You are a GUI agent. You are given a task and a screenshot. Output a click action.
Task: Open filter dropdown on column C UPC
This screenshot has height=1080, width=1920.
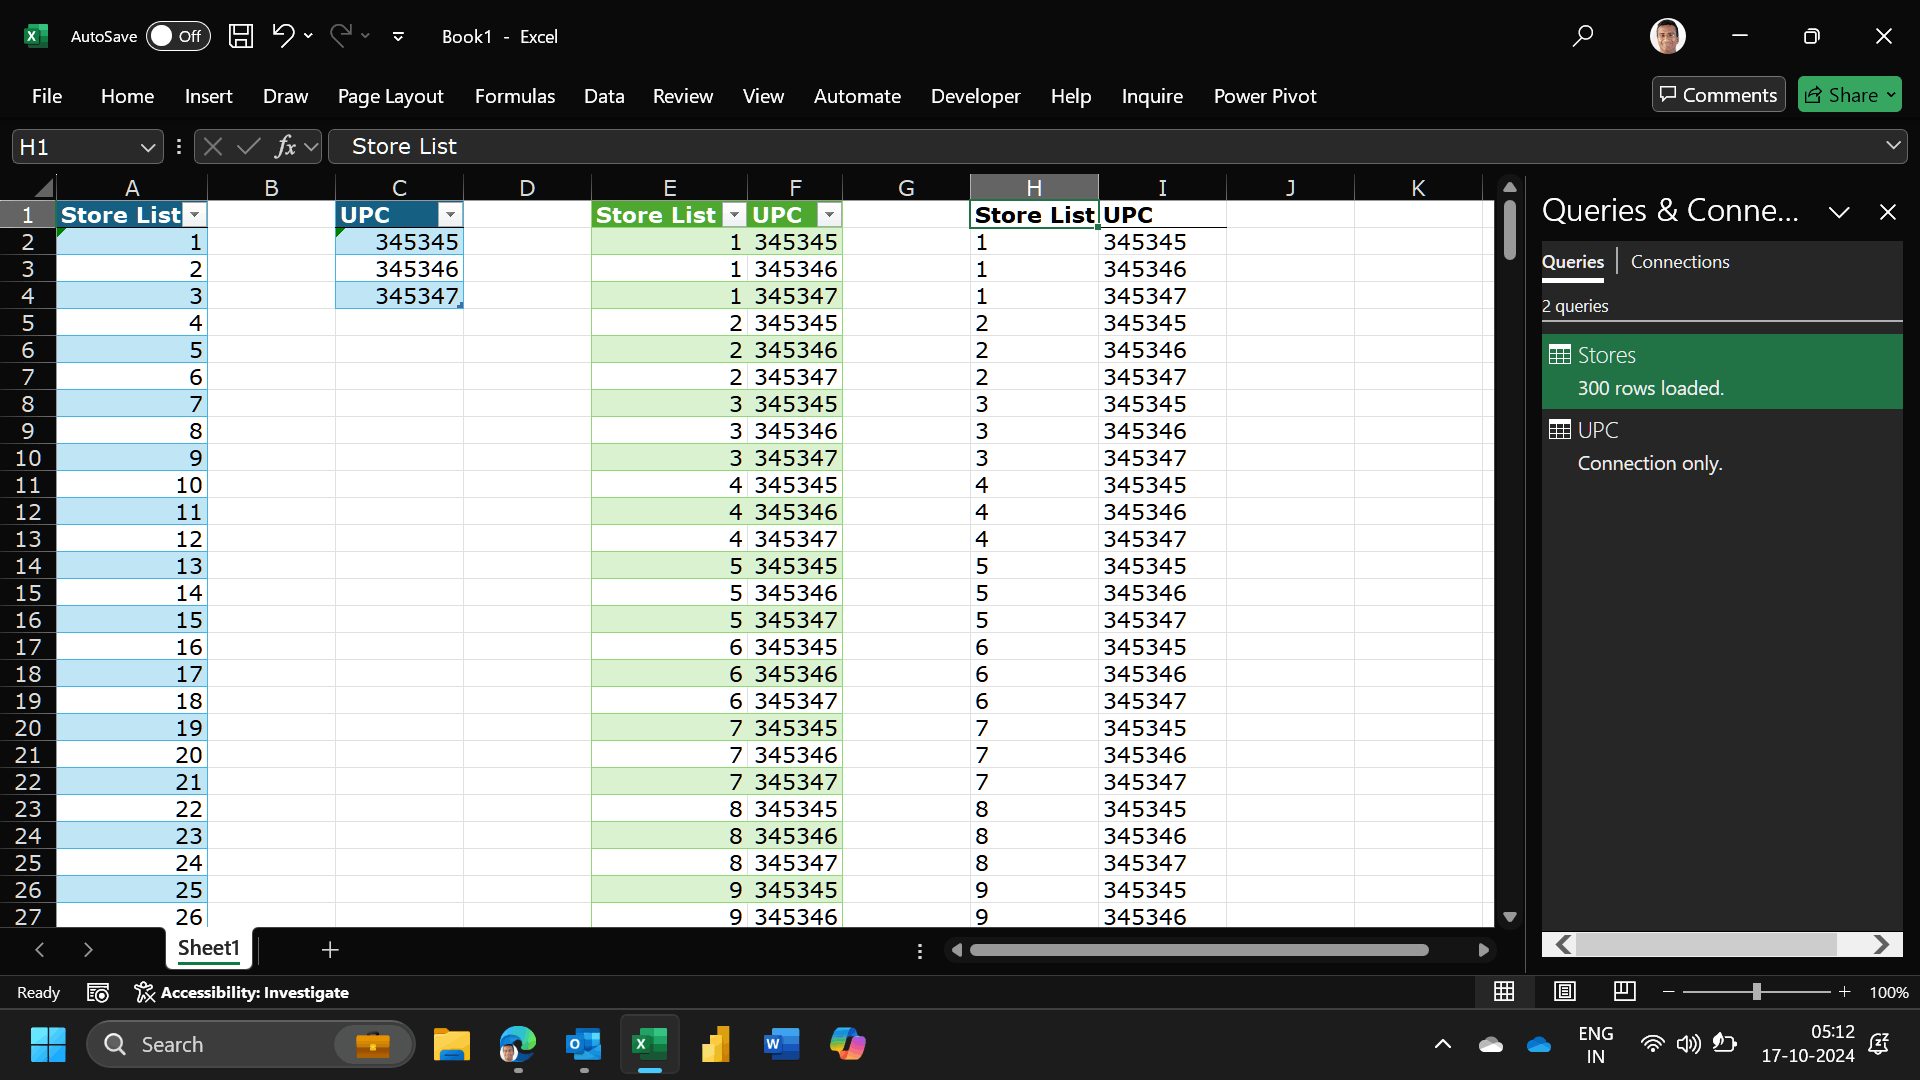(450, 215)
